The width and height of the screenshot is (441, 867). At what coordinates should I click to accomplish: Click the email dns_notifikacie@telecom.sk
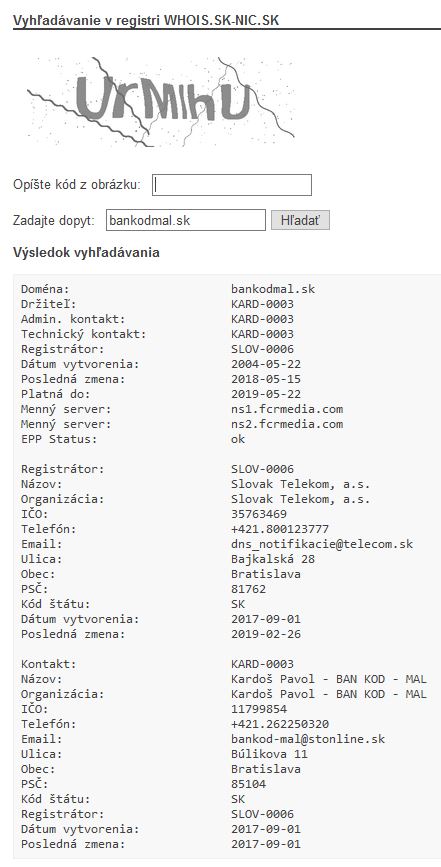click(322, 544)
